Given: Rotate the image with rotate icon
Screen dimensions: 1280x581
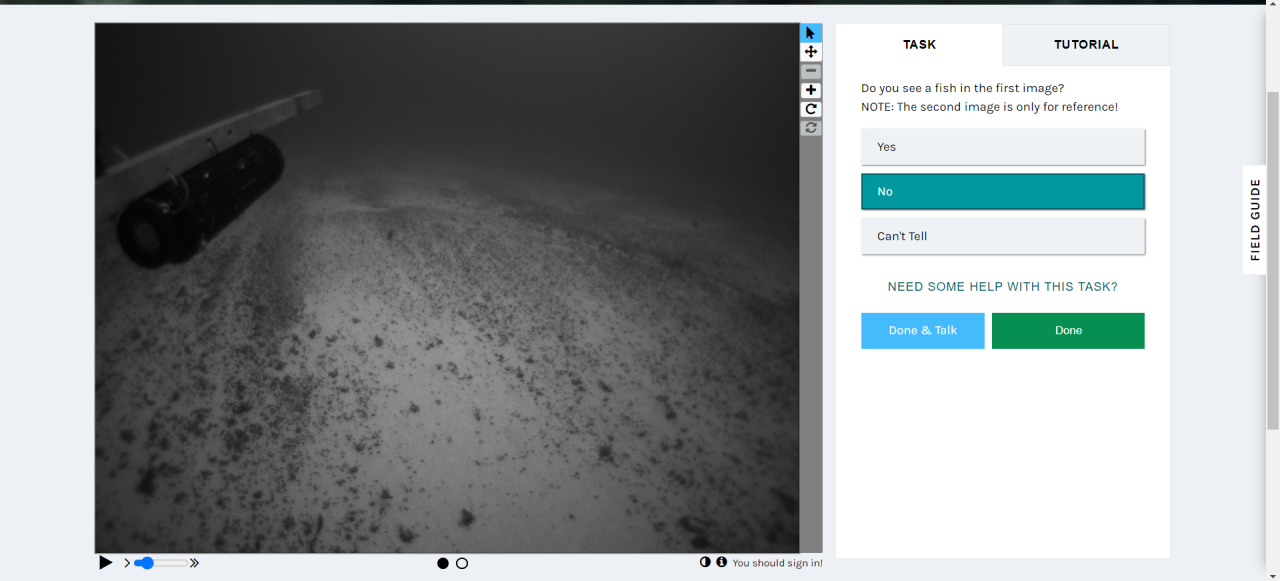Looking at the screenshot, I should pos(811,109).
